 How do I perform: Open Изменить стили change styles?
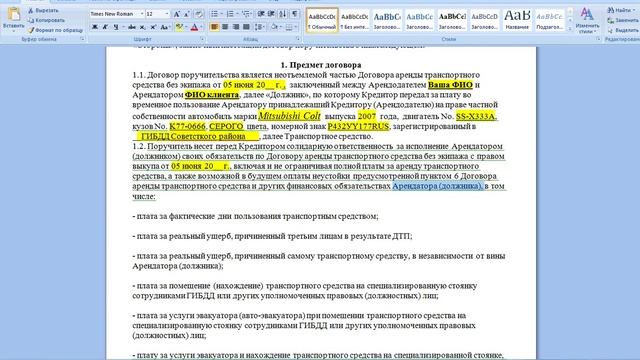pos(587,20)
